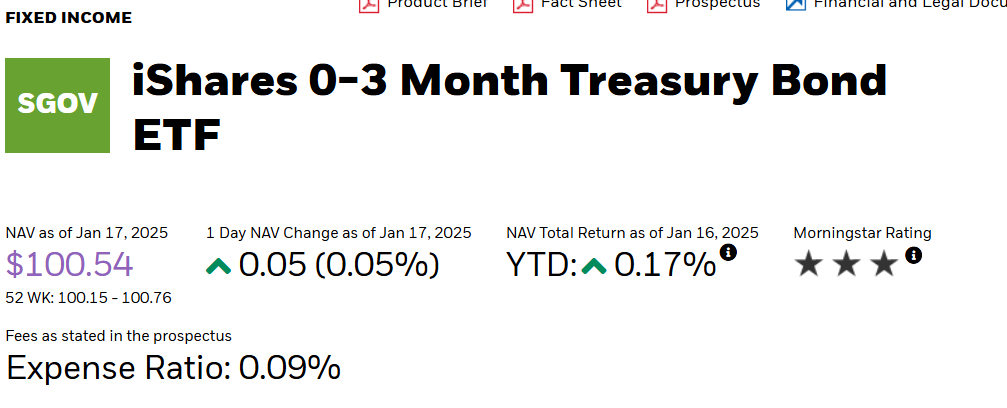Select the first Morningstar rating star
Image resolution: width=1007 pixels, height=408 pixels.
pos(809,265)
